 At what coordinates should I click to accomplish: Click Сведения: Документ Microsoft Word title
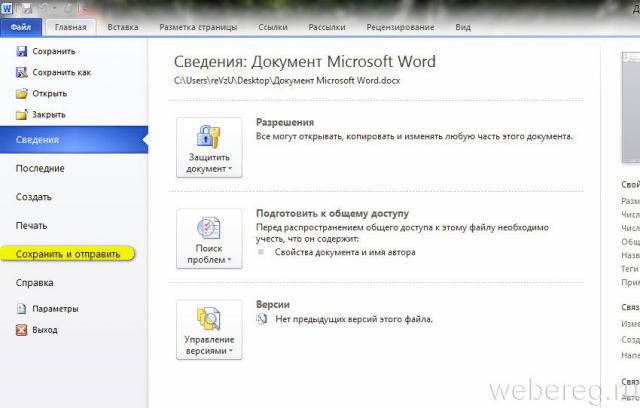(304, 62)
